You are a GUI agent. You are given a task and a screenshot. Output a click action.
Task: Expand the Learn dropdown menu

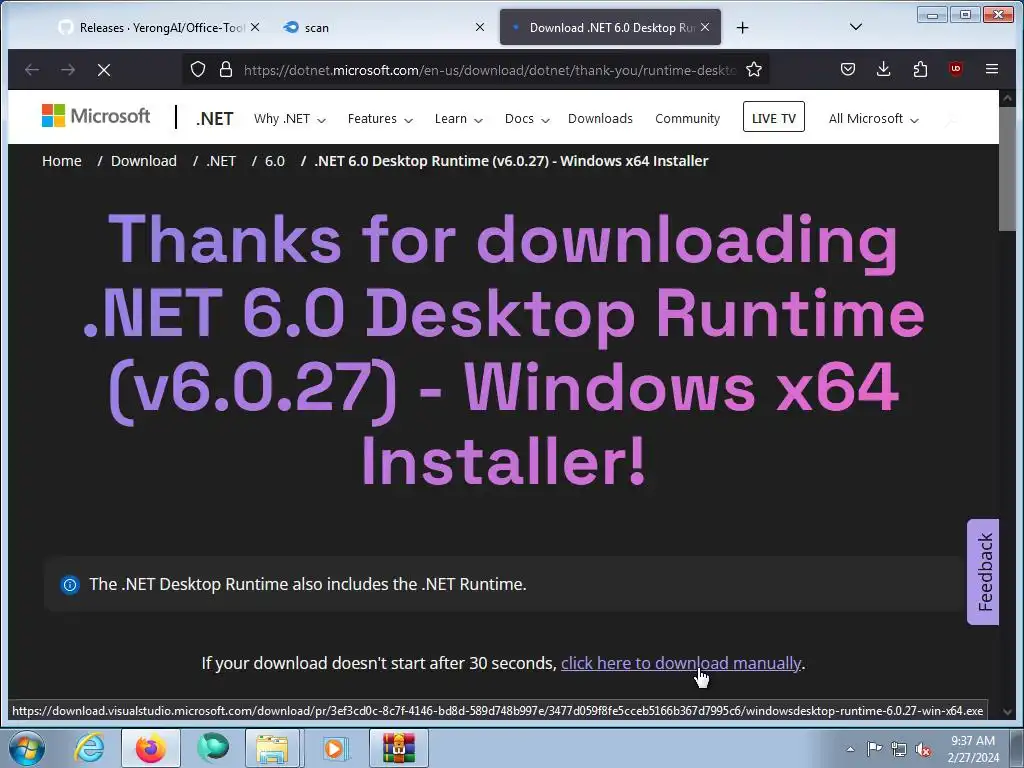[458, 119]
